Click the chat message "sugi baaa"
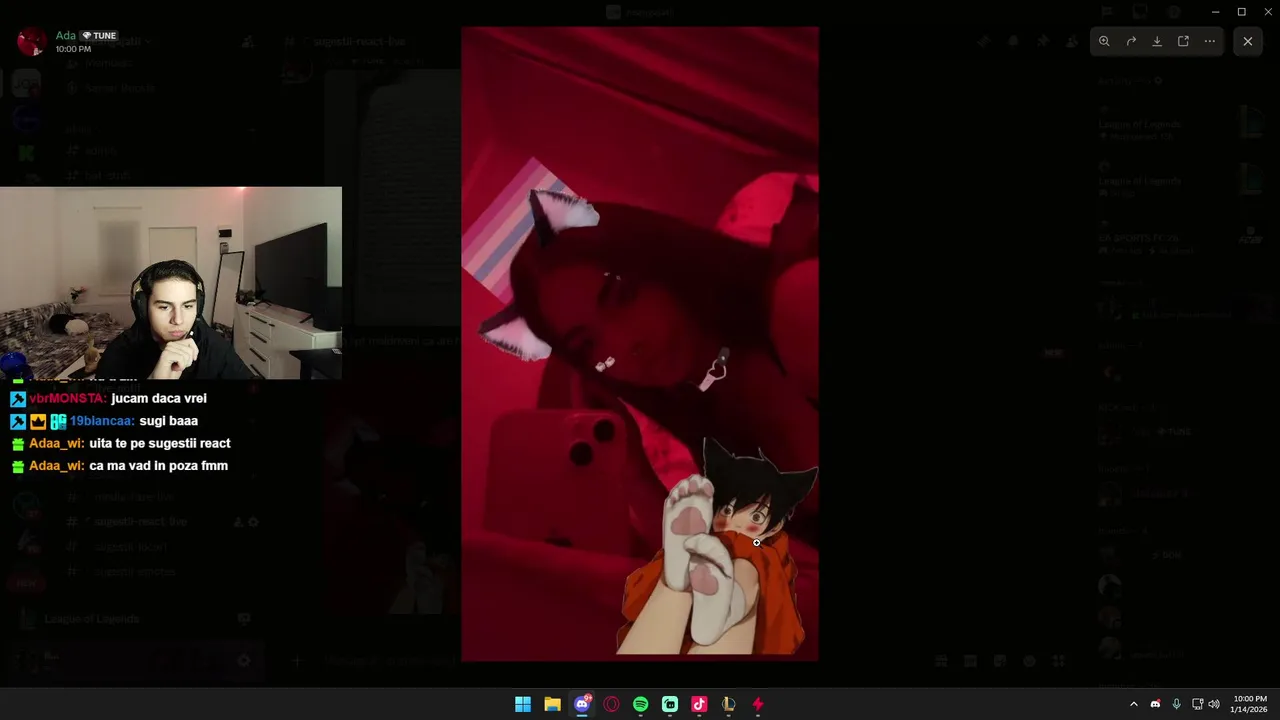The width and height of the screenshot is (1280, 720). tap(168, 421)
